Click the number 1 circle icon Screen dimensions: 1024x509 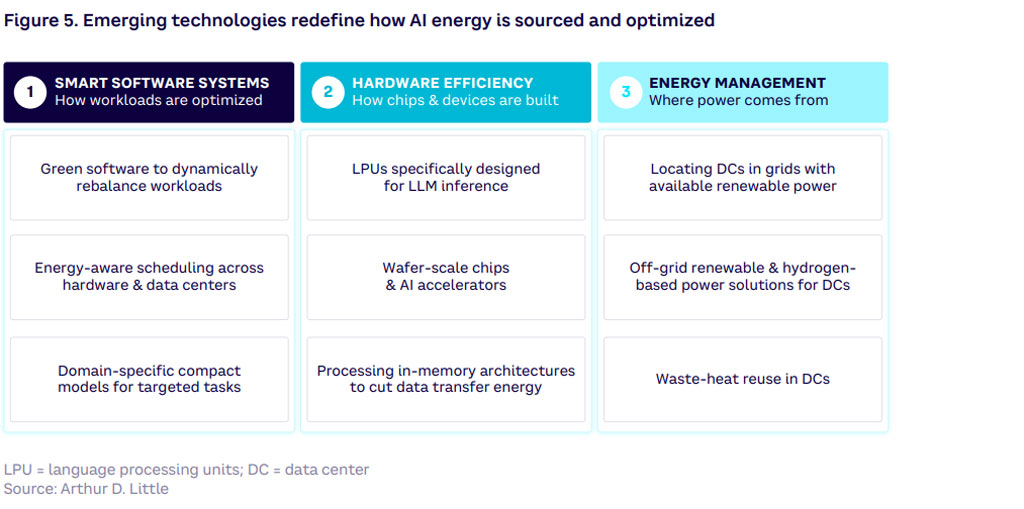(30, 92)
